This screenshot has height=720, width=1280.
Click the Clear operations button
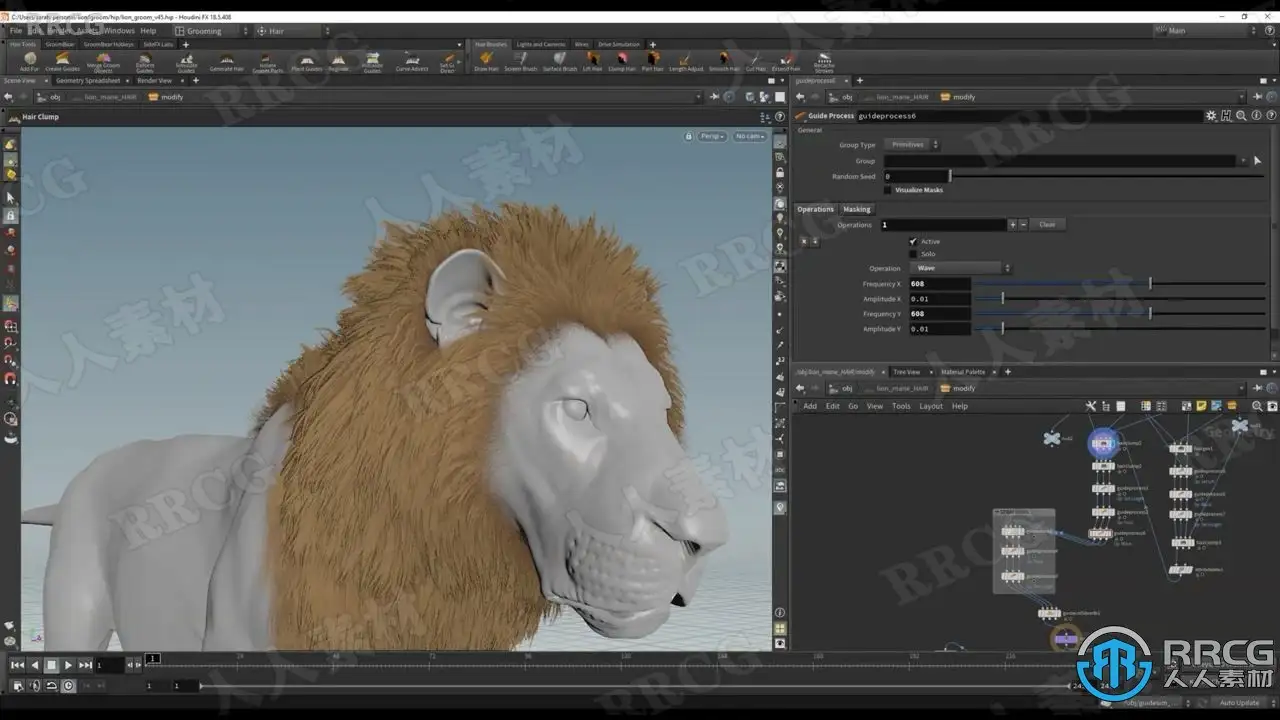point(1047,225)
